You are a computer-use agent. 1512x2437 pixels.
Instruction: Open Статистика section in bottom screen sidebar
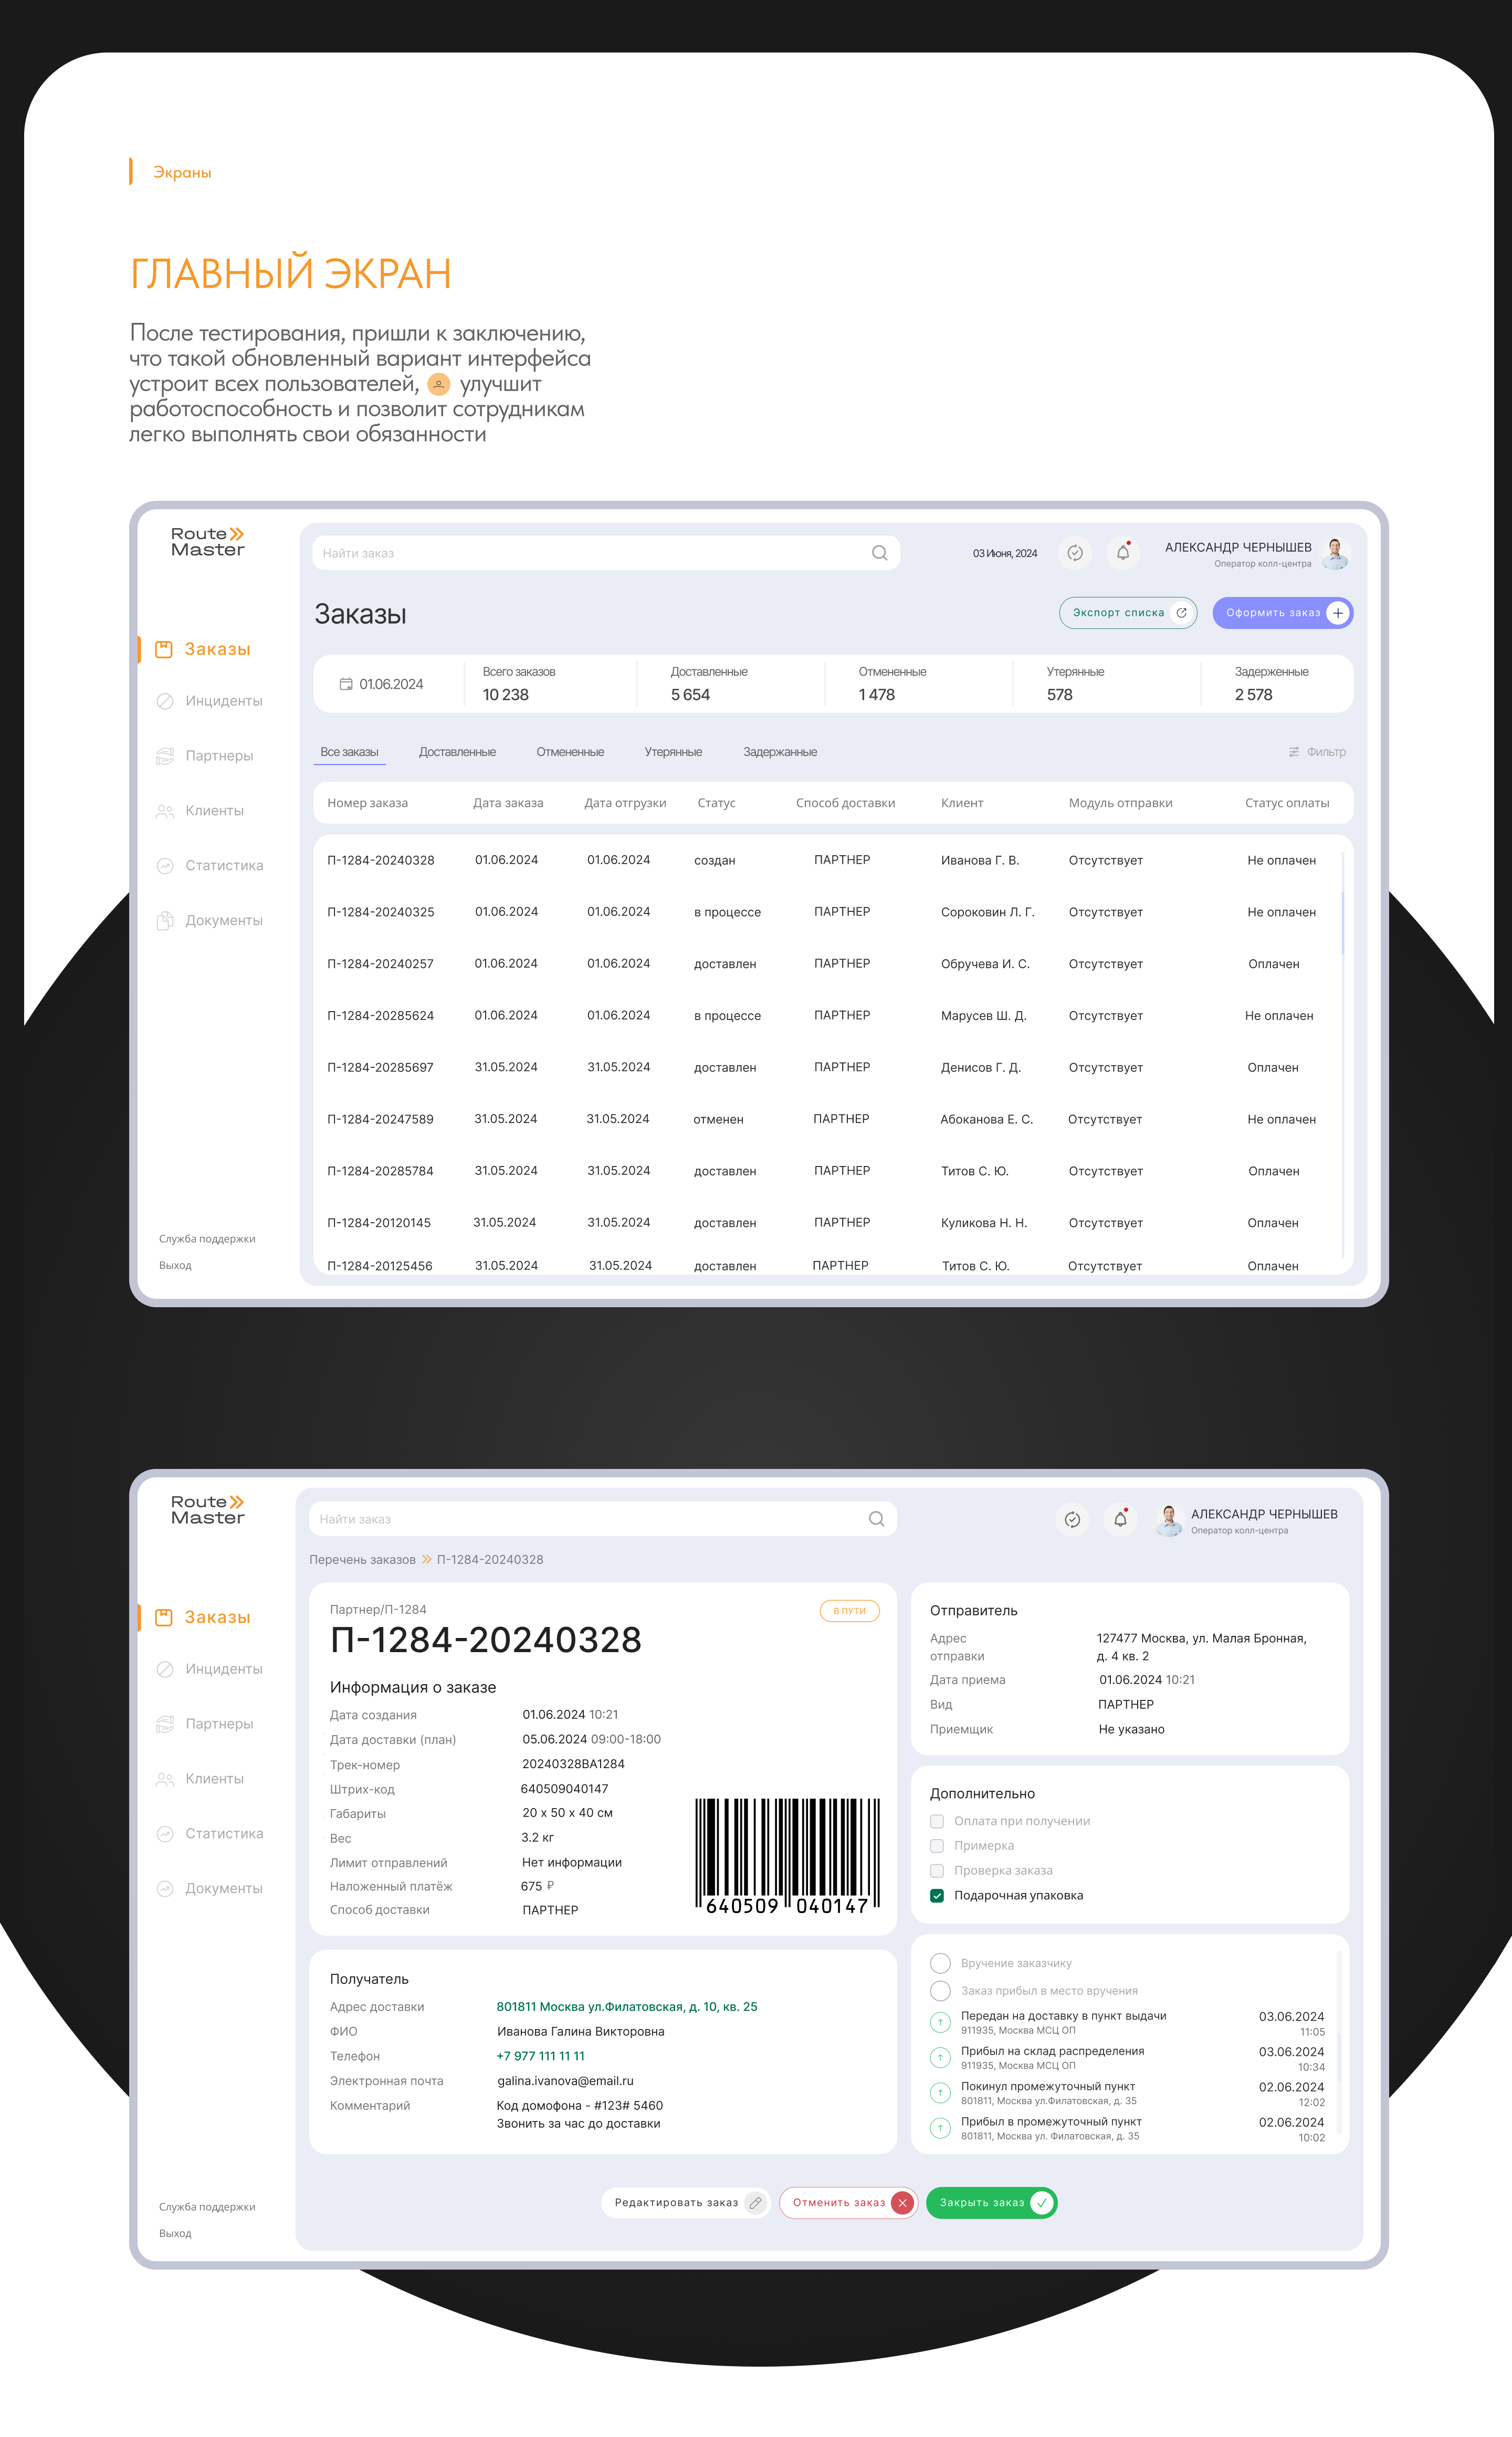coord(223,1833)
